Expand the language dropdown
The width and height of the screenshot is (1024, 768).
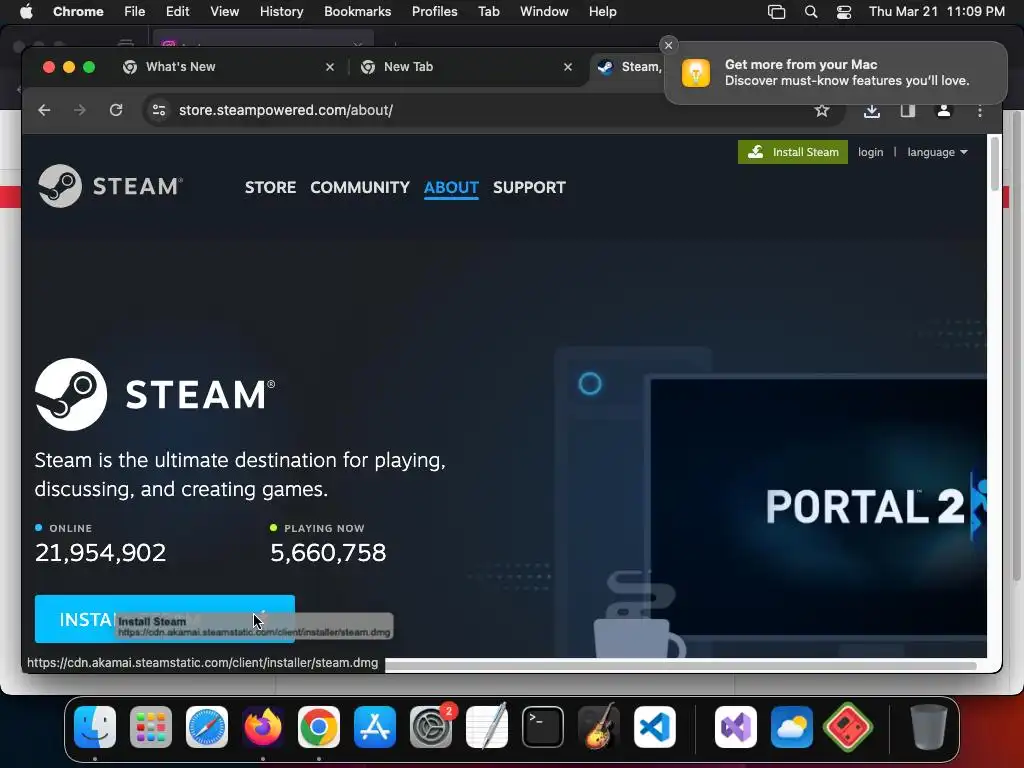(x=937, y=152)
